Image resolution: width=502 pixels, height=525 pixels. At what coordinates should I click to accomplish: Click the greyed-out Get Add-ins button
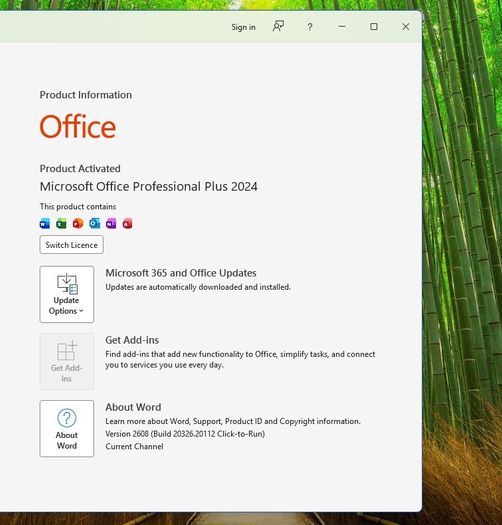(67, 361)
